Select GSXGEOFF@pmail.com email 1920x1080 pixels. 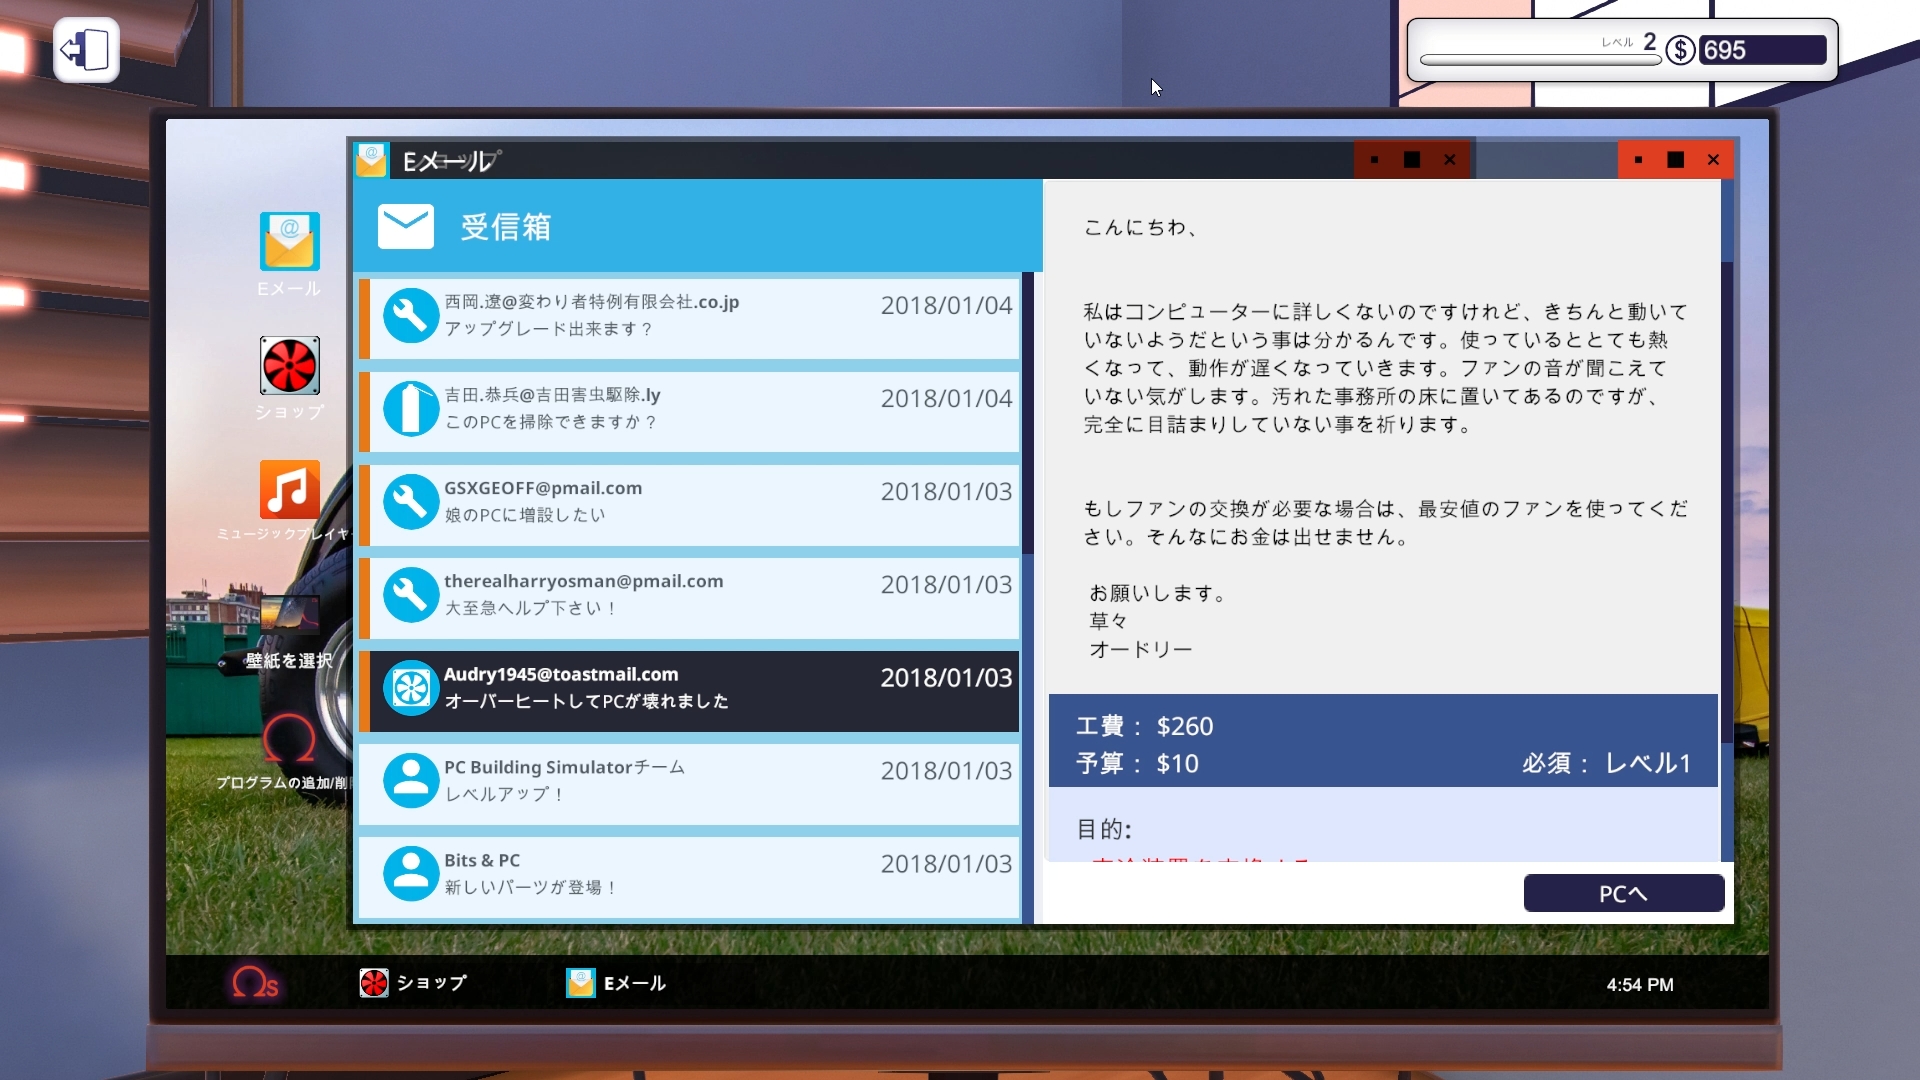(x=690, y=503)
